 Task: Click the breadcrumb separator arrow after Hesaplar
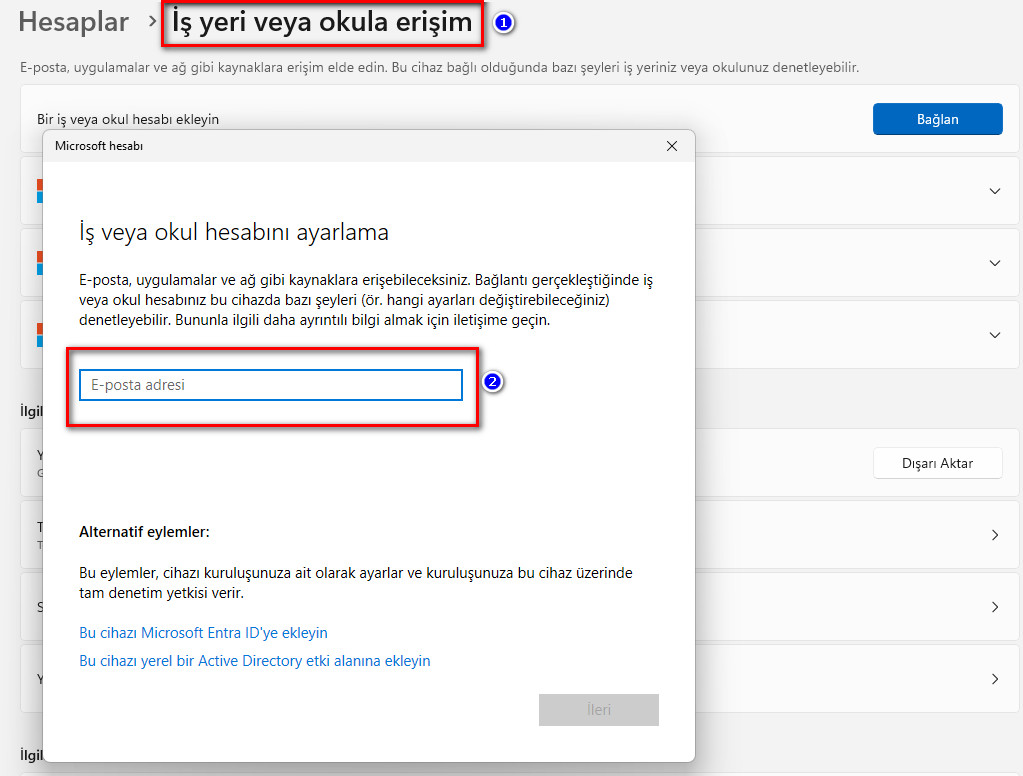tap(152, 22)
